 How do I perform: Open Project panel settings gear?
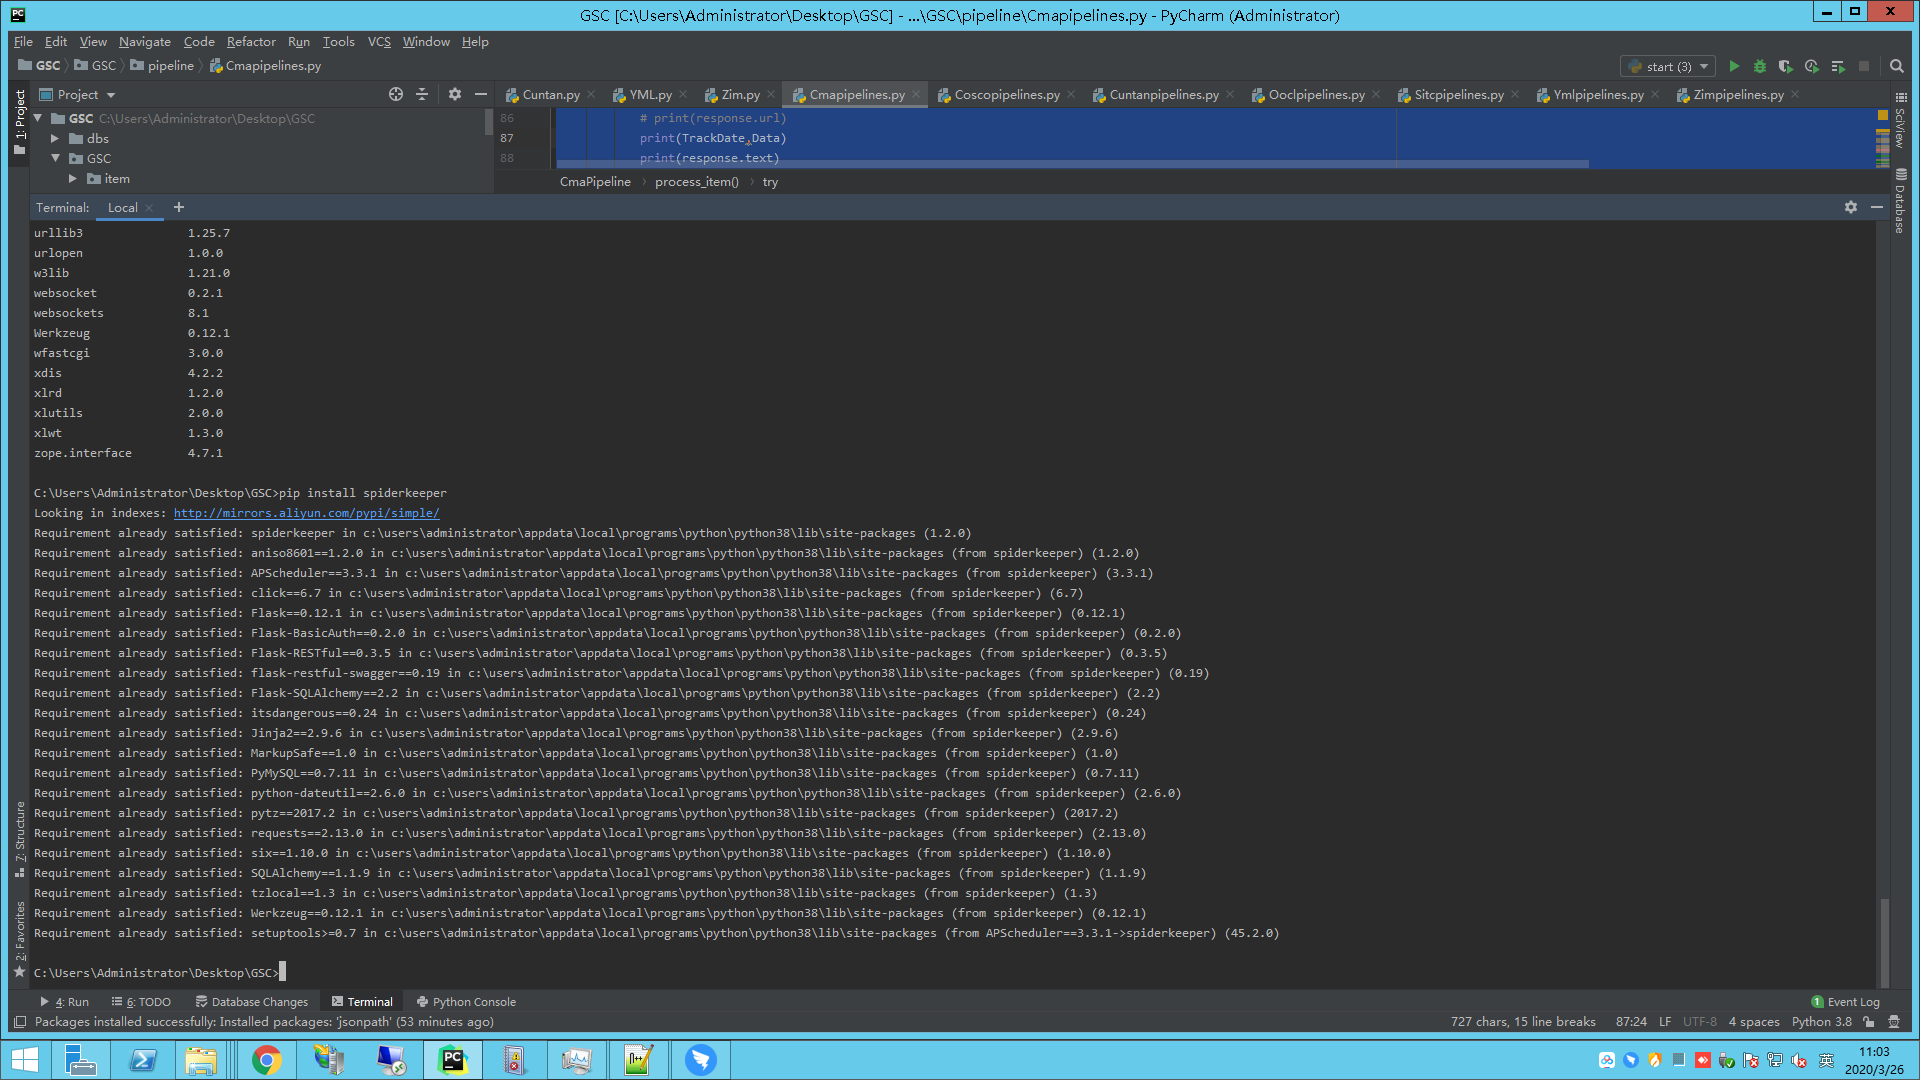[455, 94]
